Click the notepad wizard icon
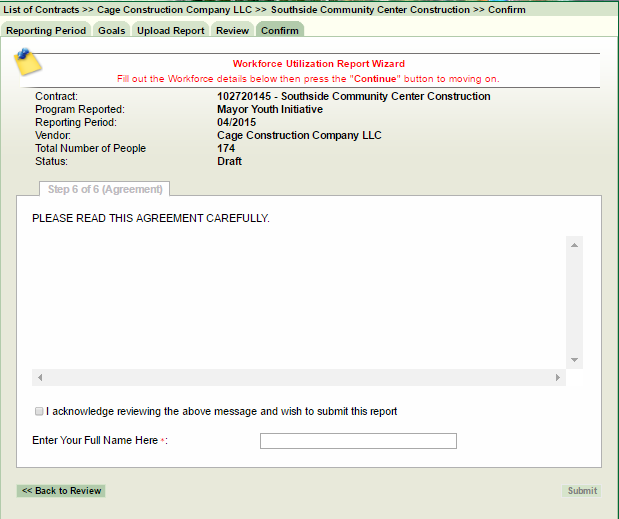The height and width of the screenshot is (519, 619). (x=27, y=63)
